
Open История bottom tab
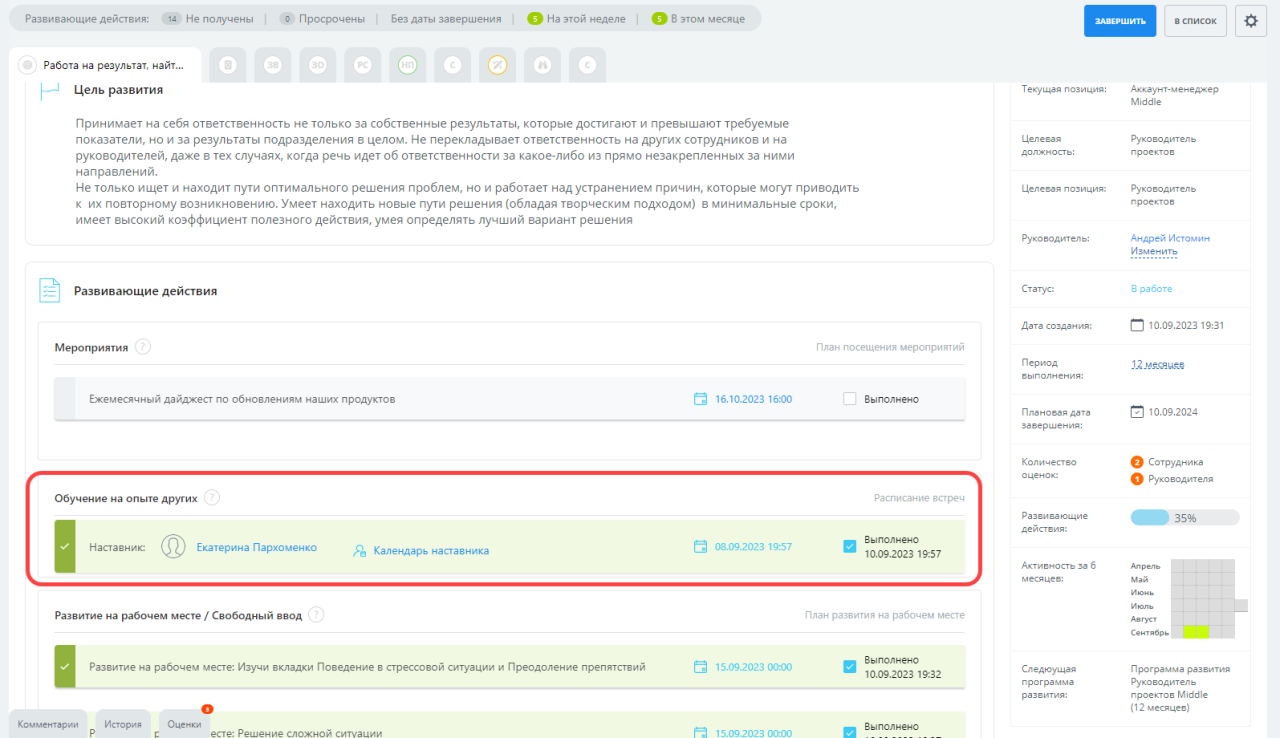point(123,724)
